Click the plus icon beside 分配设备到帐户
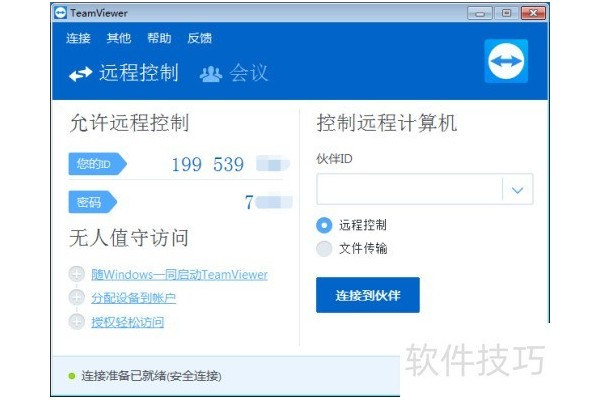The height and width of the screenshot is (400, 600). click(x=77, y=297)
